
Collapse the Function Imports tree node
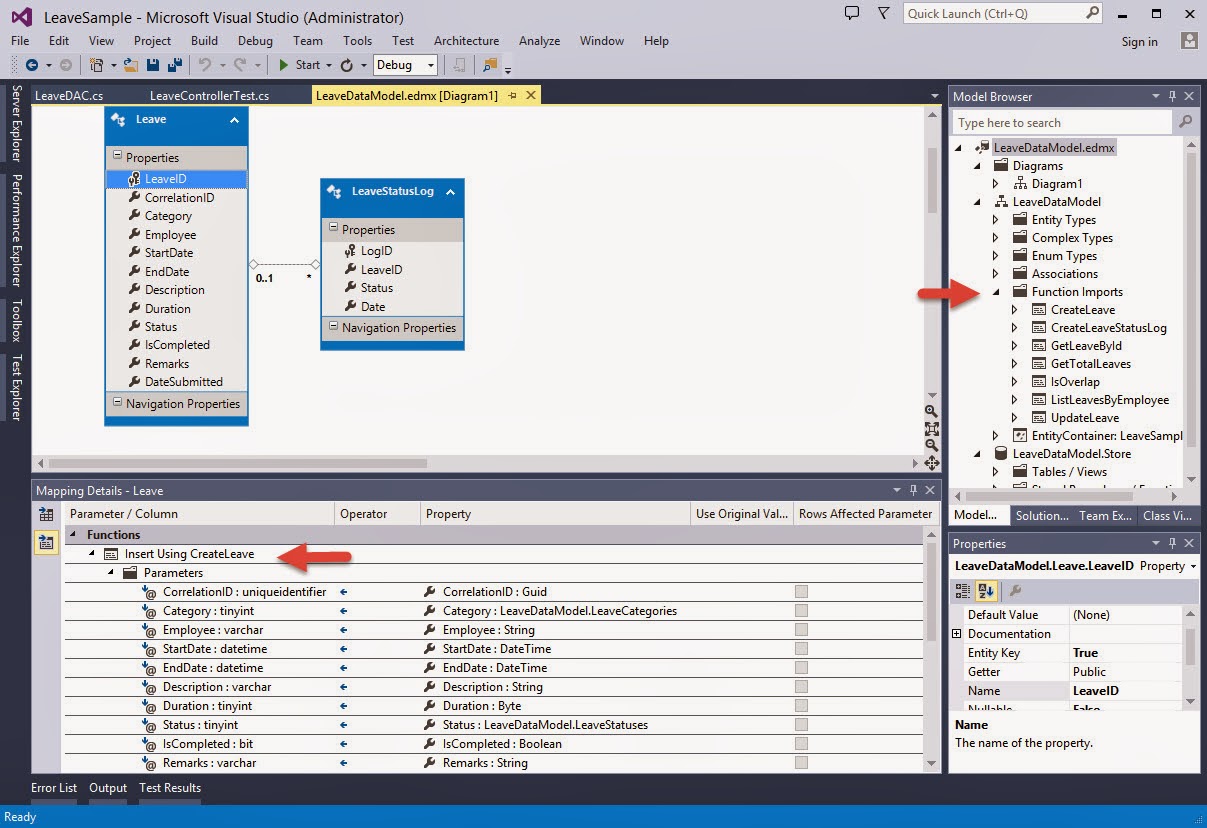tap(995, 292)
